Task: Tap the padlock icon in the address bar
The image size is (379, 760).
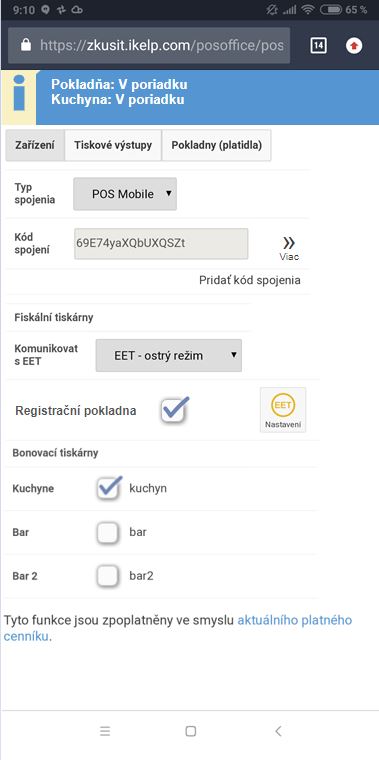Action: tap(26, 46)
